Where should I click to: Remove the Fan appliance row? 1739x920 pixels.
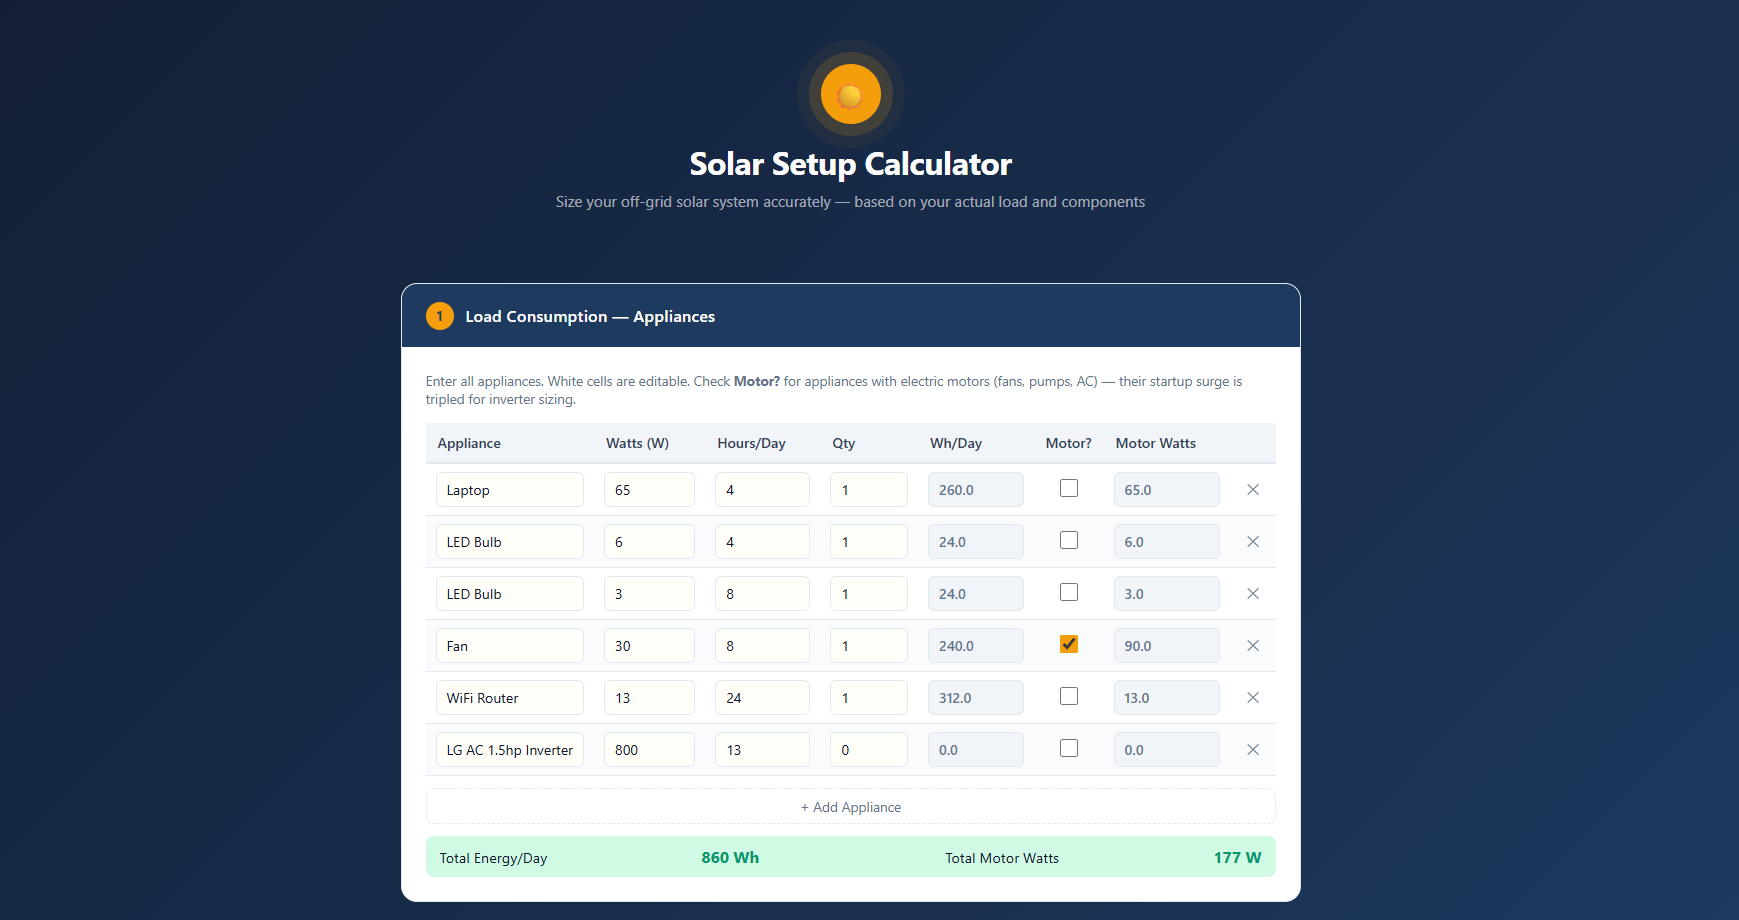click(1252, 646)
